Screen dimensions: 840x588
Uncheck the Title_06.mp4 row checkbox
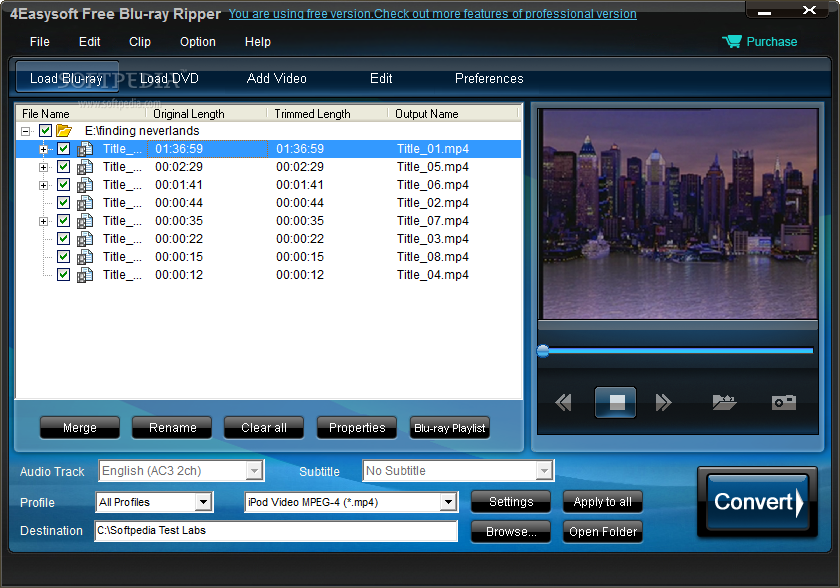[x=63, y=184]
